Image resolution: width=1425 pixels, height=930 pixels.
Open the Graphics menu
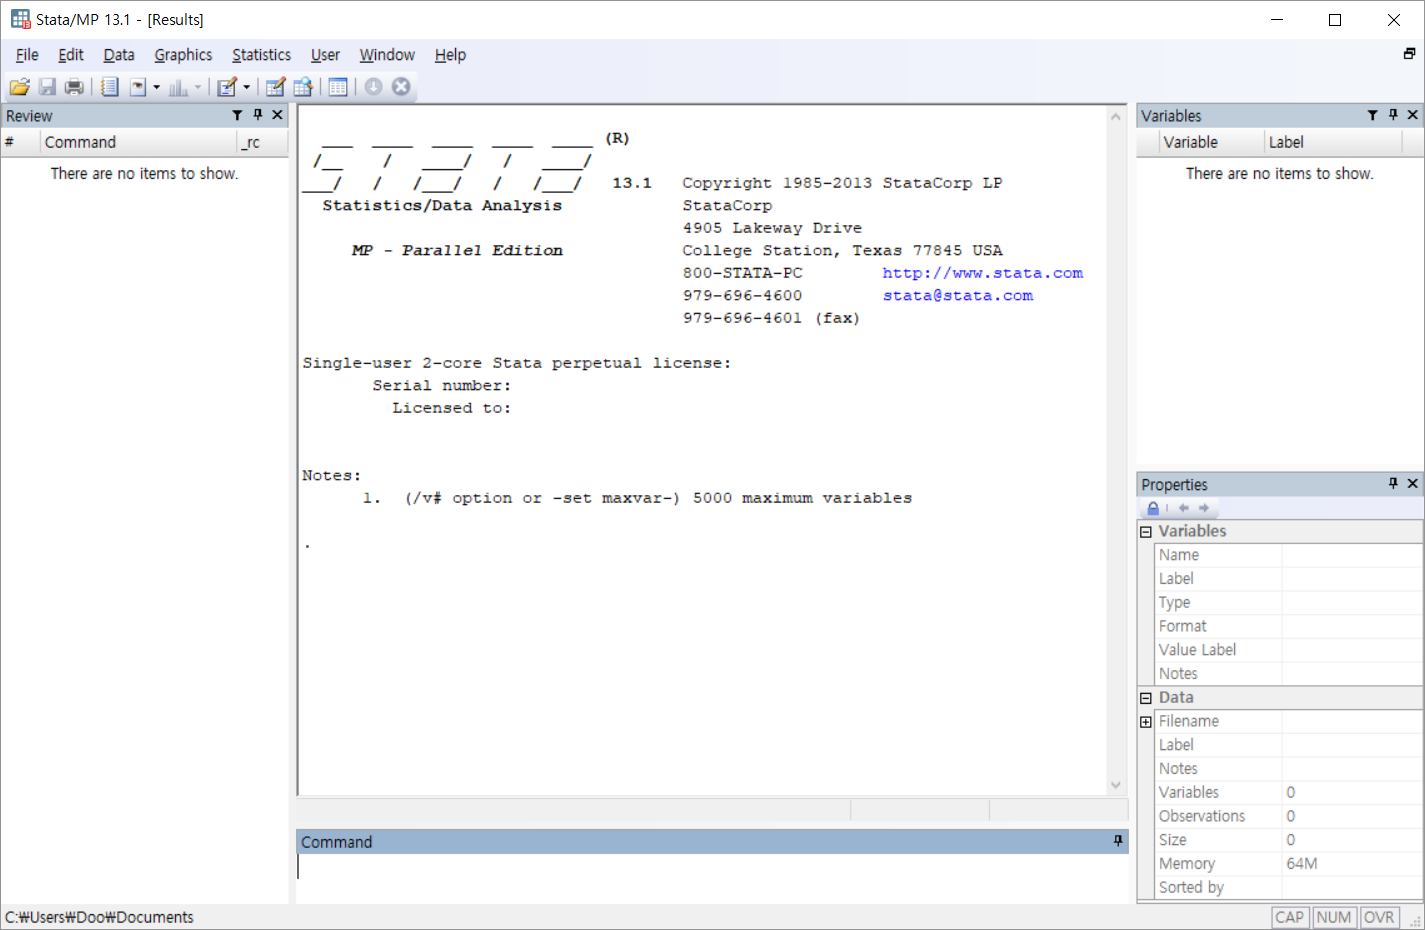(x=183, y=55)
